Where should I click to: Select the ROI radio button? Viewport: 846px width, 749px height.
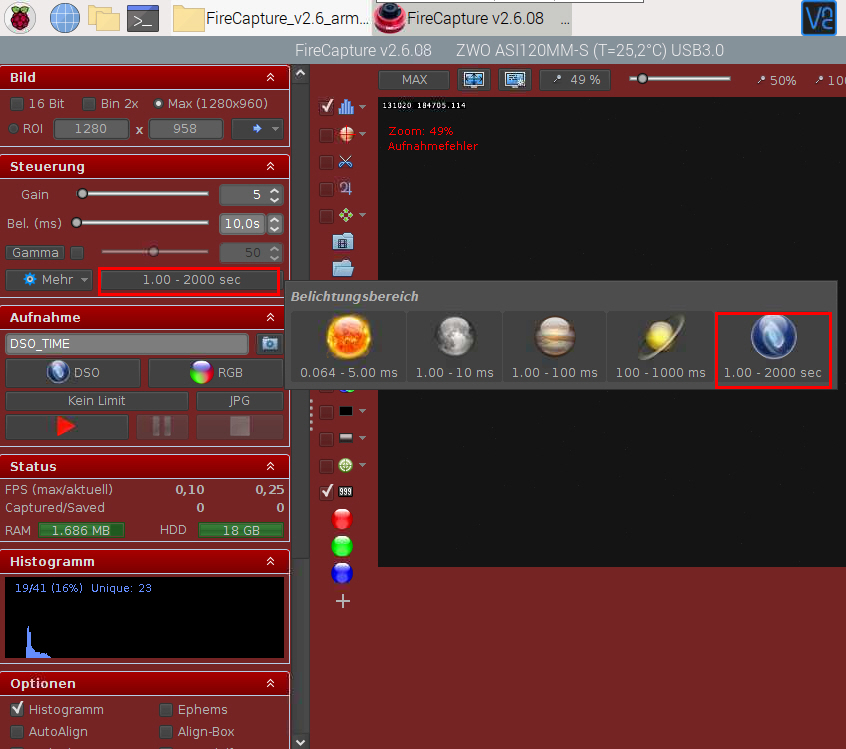coord(14,128)
